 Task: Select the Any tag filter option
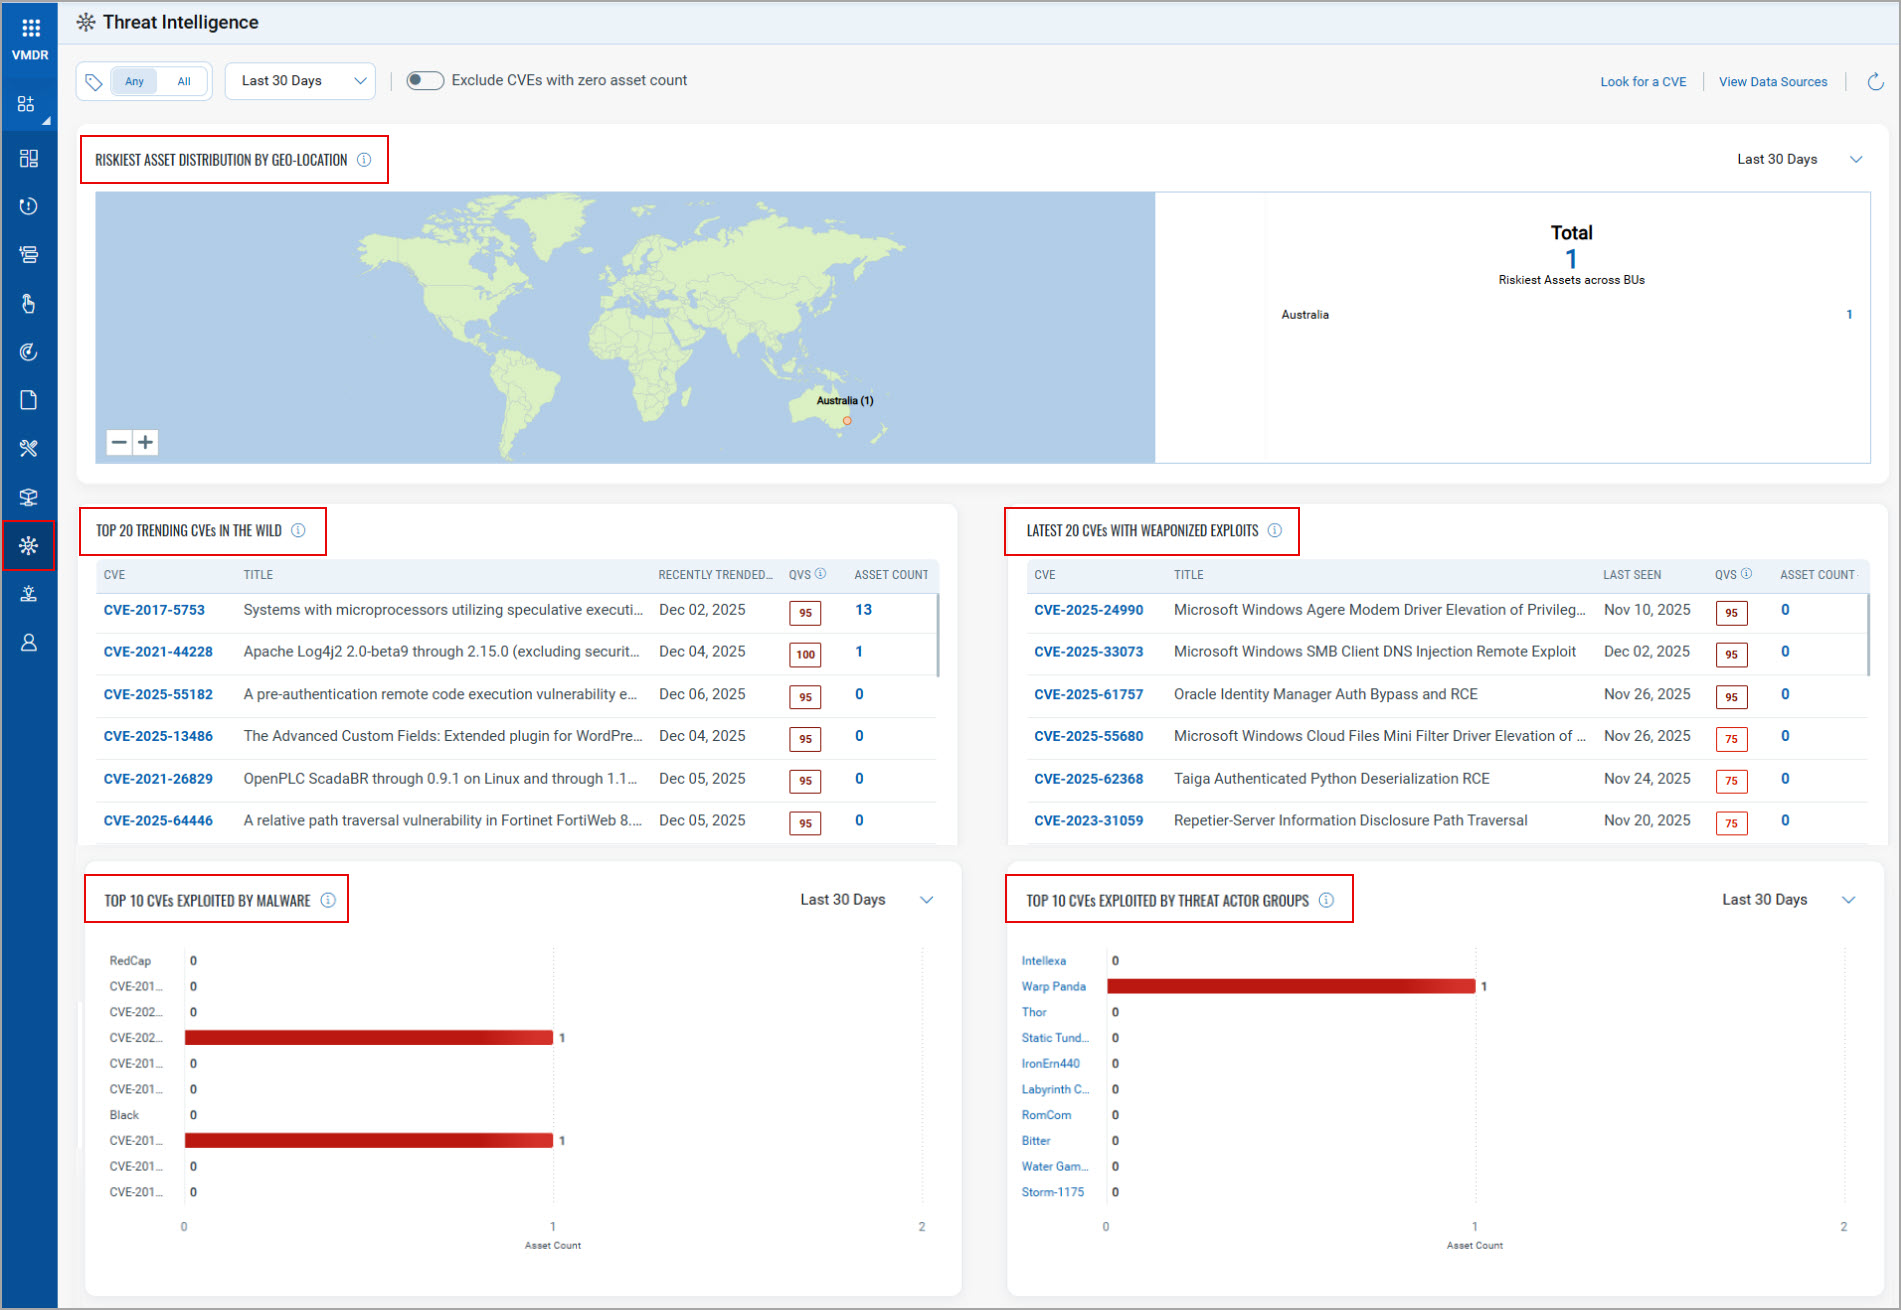point(134,82)
